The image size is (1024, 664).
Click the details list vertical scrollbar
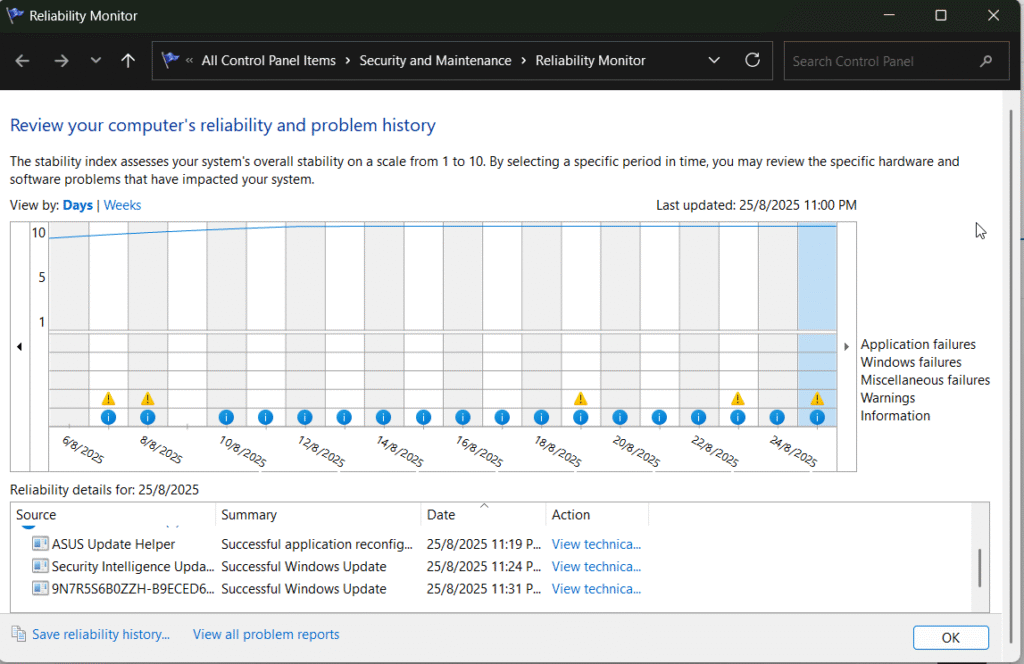tap(979, 567)
